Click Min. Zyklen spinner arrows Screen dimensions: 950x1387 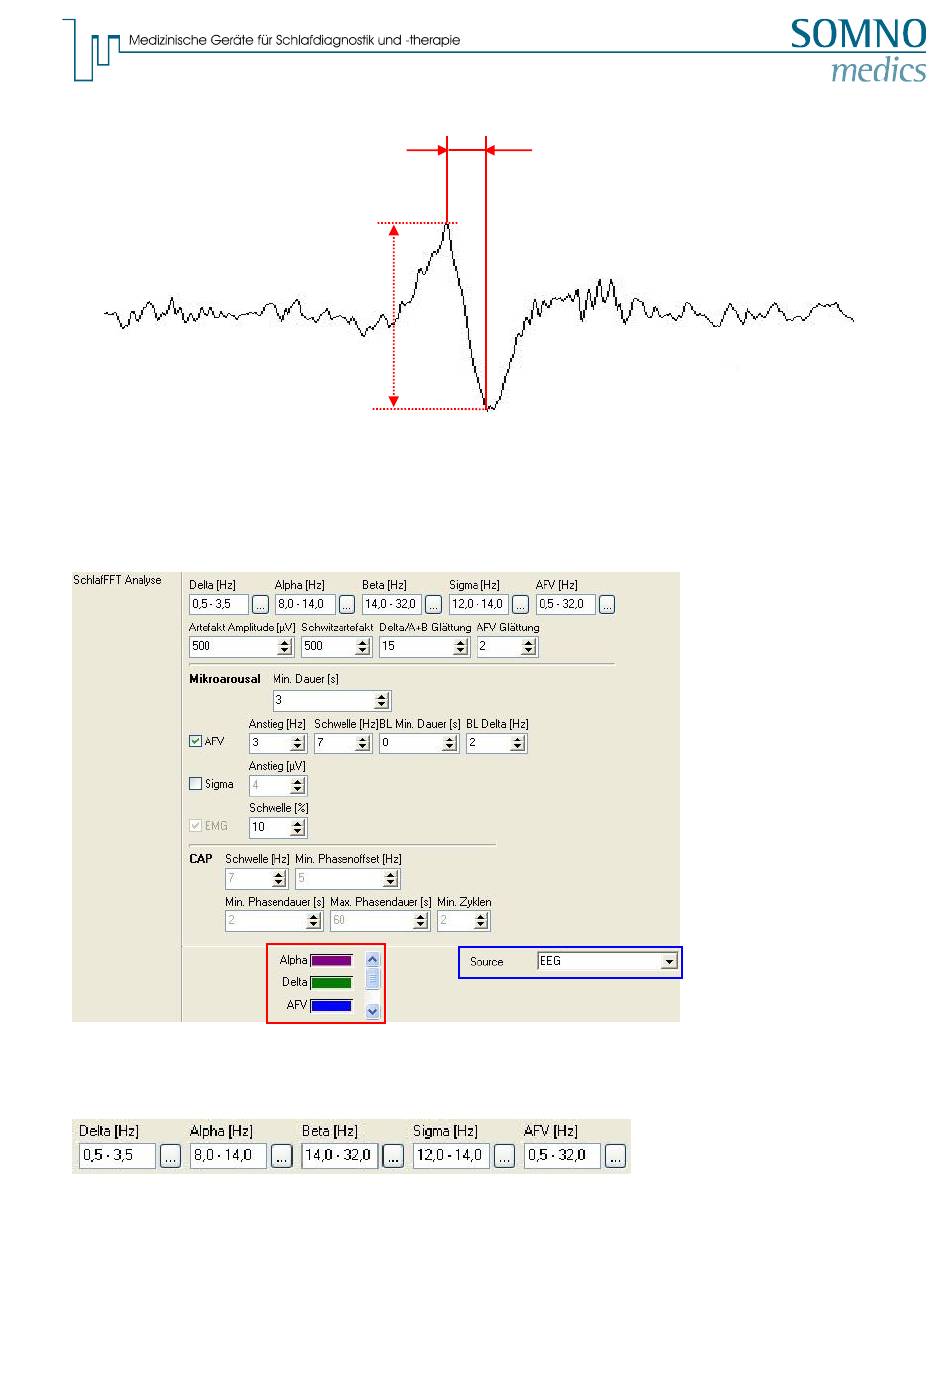click(482, 921)
